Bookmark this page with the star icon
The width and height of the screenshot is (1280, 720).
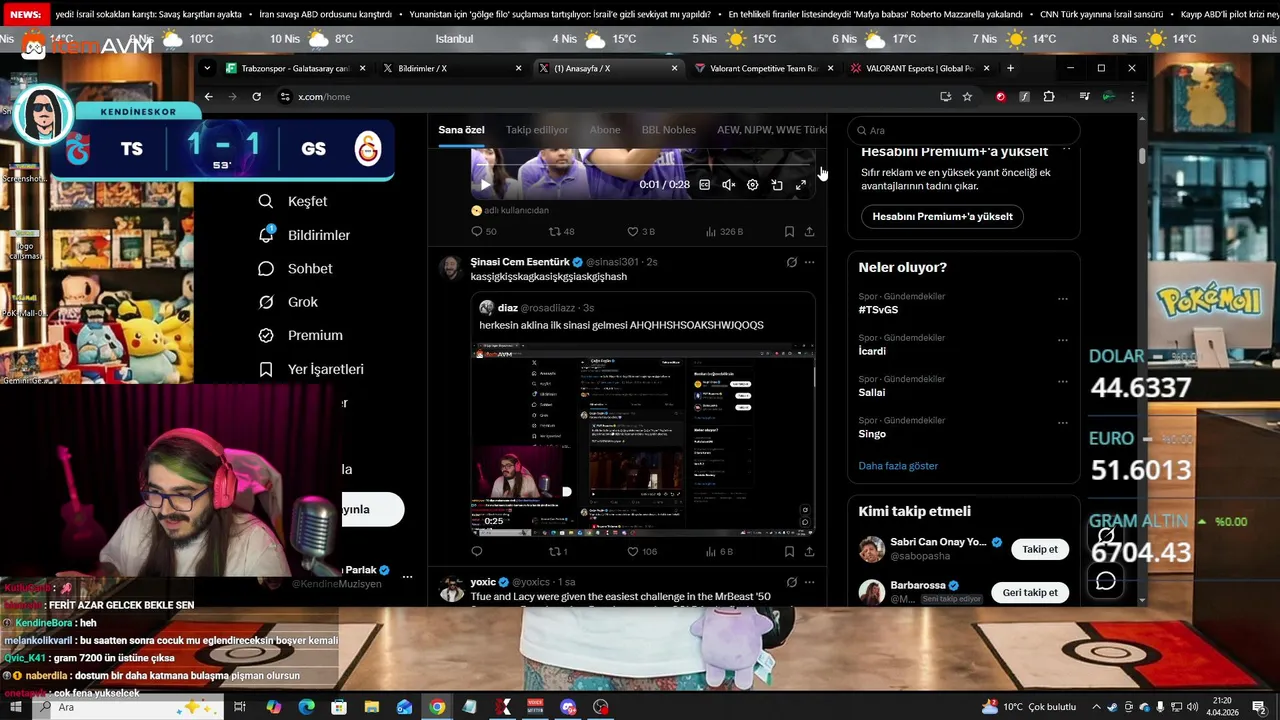(967, 97)
